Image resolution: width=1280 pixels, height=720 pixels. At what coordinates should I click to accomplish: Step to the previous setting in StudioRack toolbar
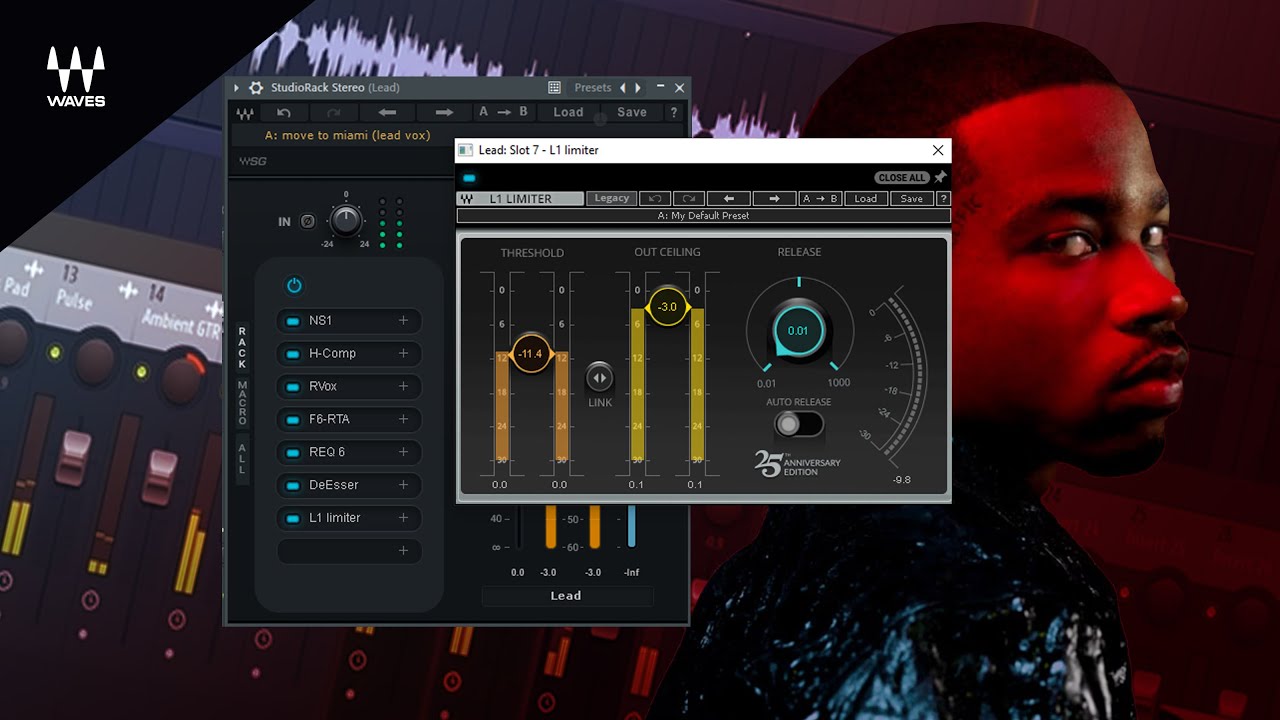point(387,113)
